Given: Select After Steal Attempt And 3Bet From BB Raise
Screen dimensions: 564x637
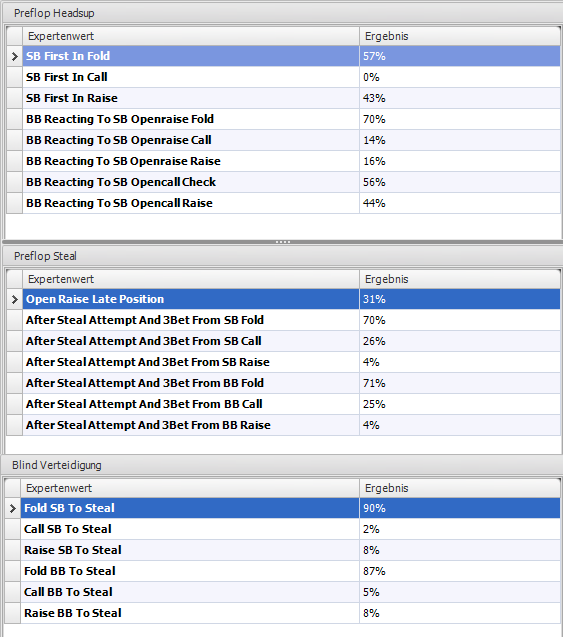Looking at the screenshot, I should click(291, 425).
